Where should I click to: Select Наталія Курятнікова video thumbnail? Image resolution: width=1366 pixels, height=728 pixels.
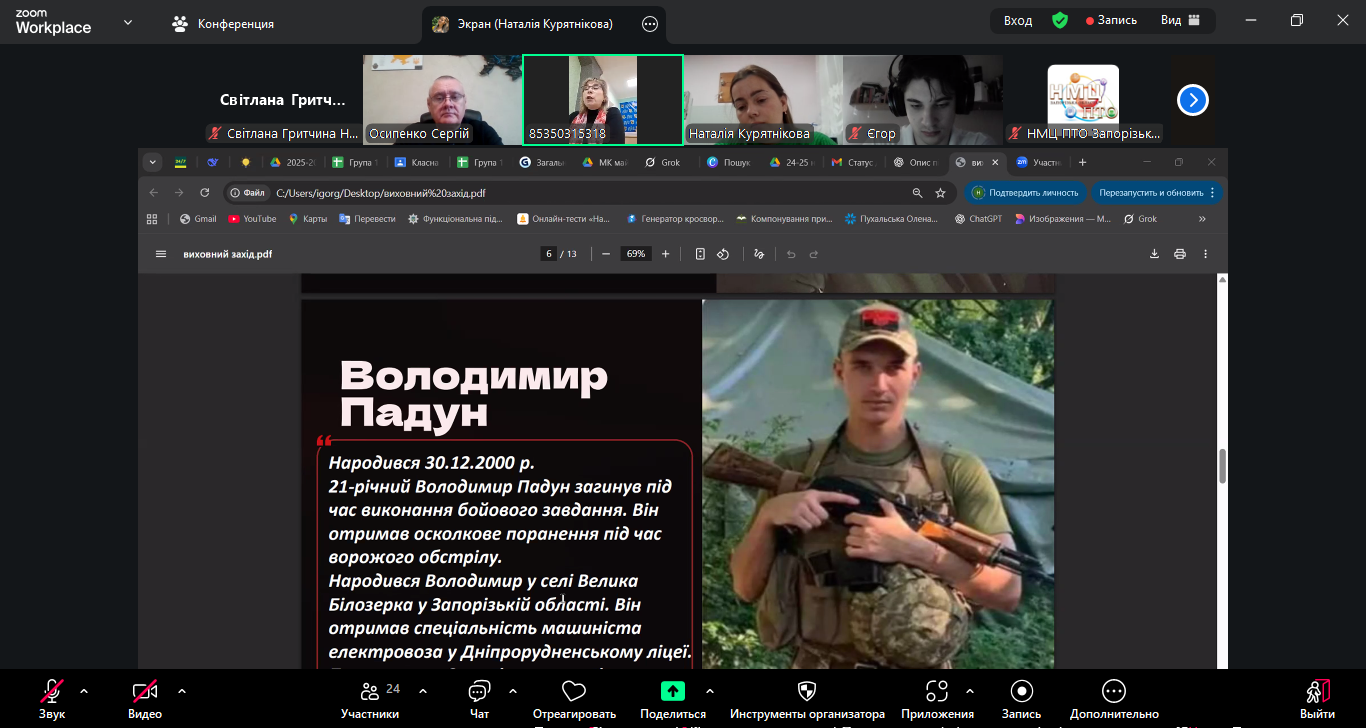tap(763, 100)
